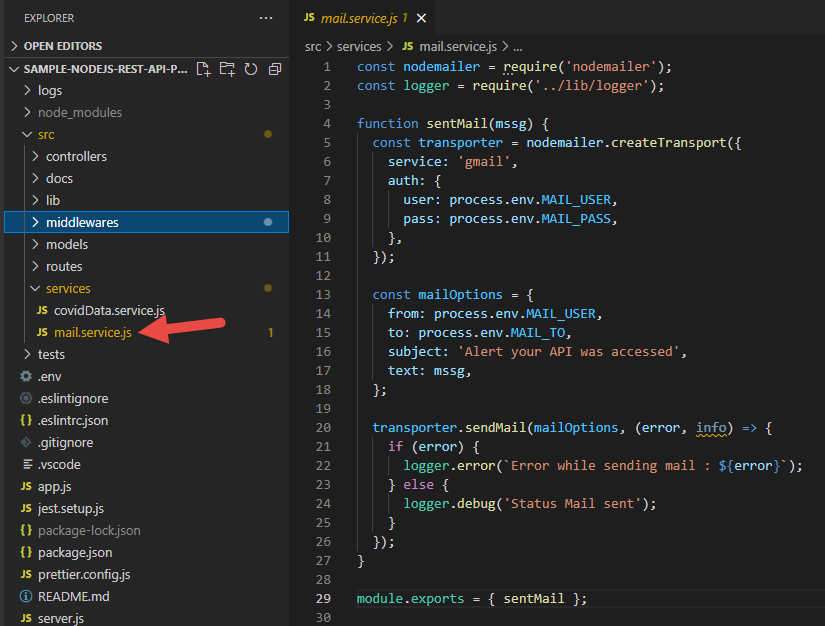Image resolution: width=825 pixels, height=626 pixels.
Task: Open the package.json file
Action: pos(70,552)
